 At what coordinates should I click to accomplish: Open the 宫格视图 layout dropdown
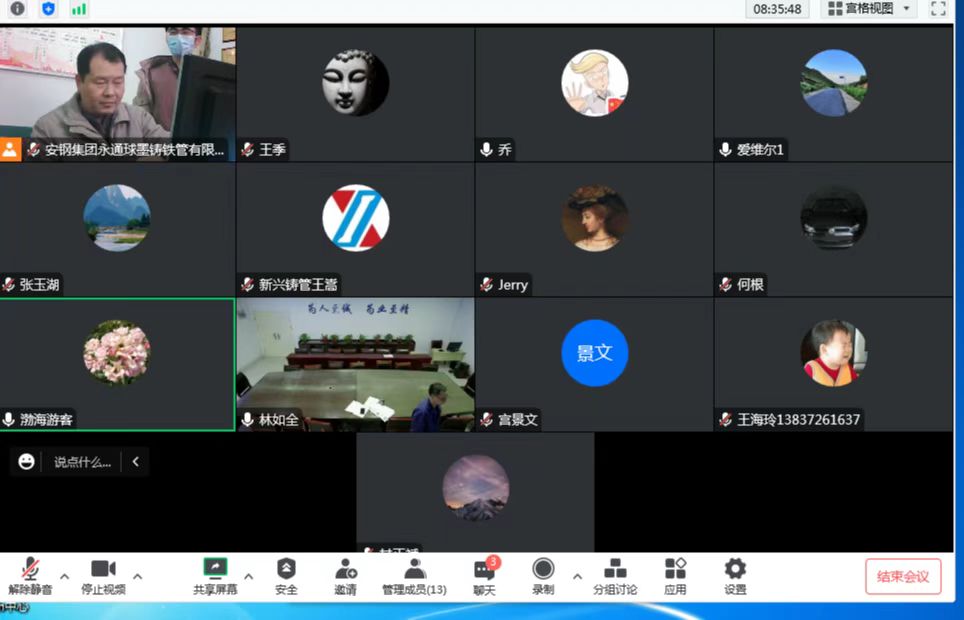(868, 9)
